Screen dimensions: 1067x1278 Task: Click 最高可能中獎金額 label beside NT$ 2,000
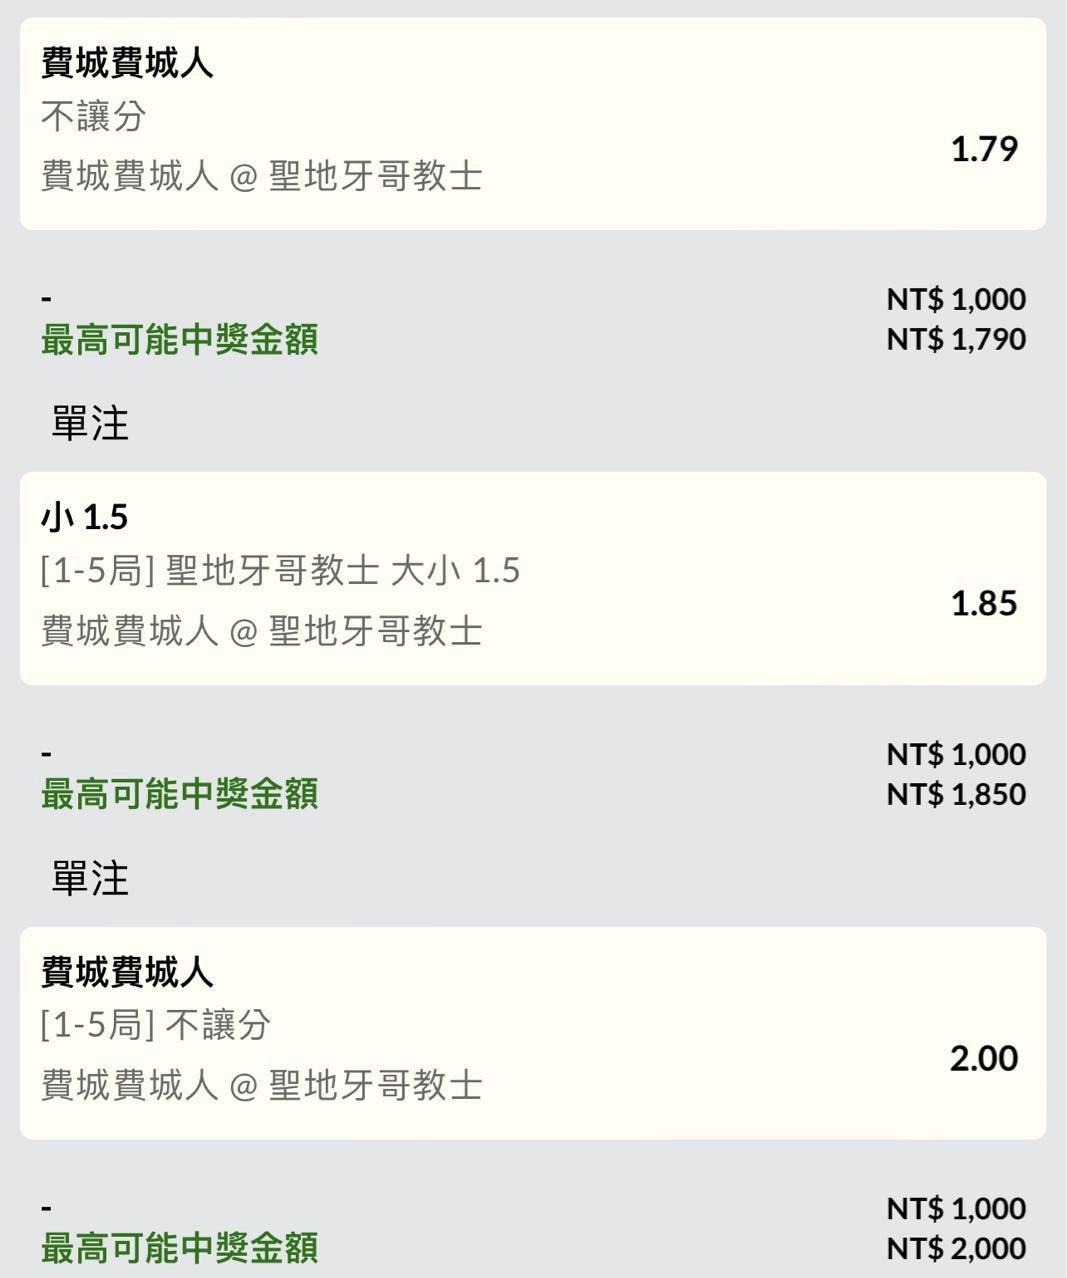click(180, 1248)
